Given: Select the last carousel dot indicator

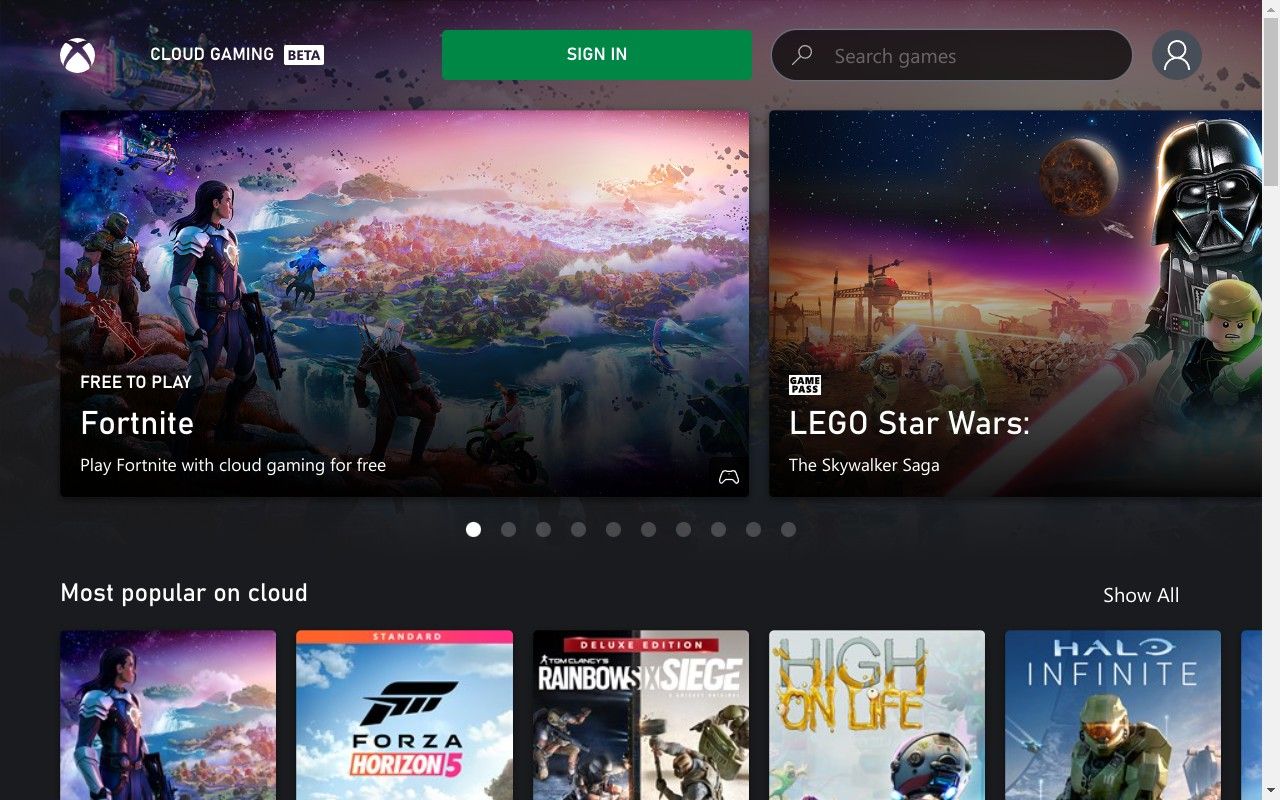Looking at the screenshot, I should [788, 529].
